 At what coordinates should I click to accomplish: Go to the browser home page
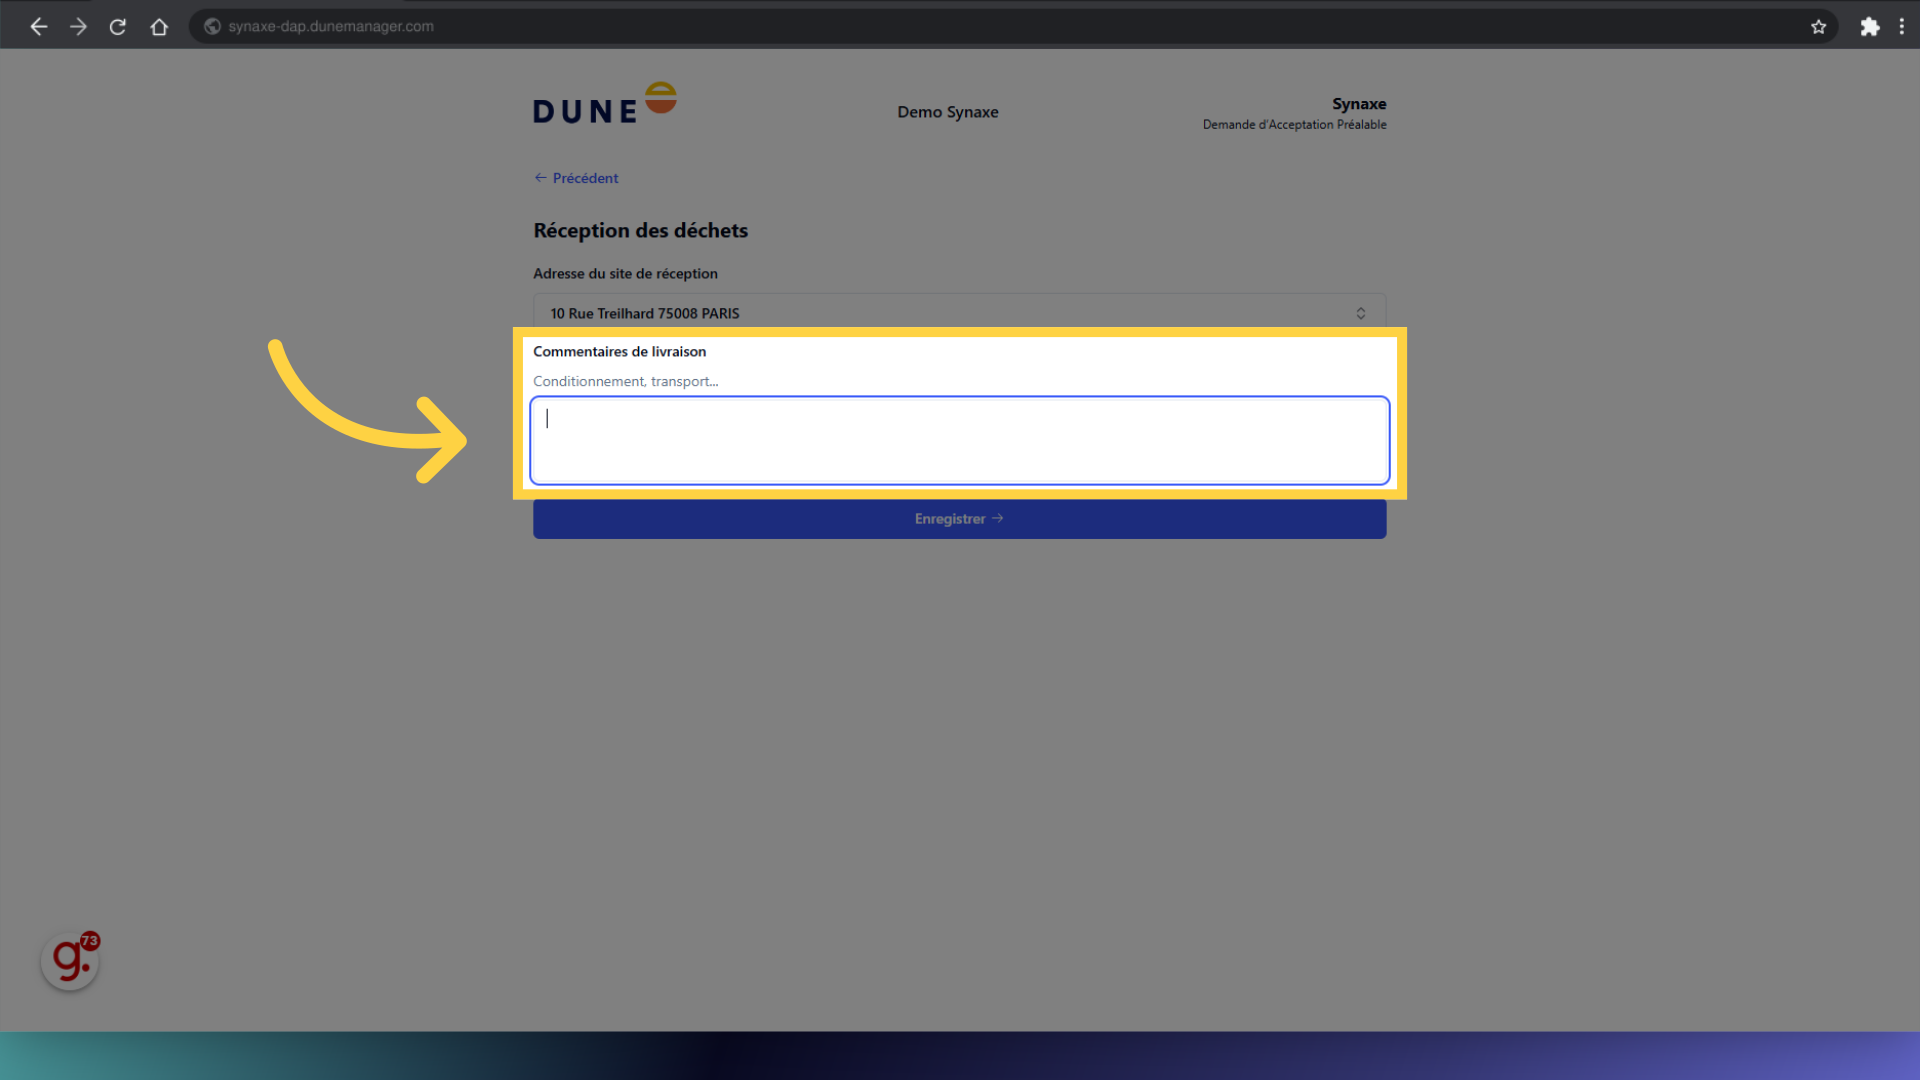(159, 27)
